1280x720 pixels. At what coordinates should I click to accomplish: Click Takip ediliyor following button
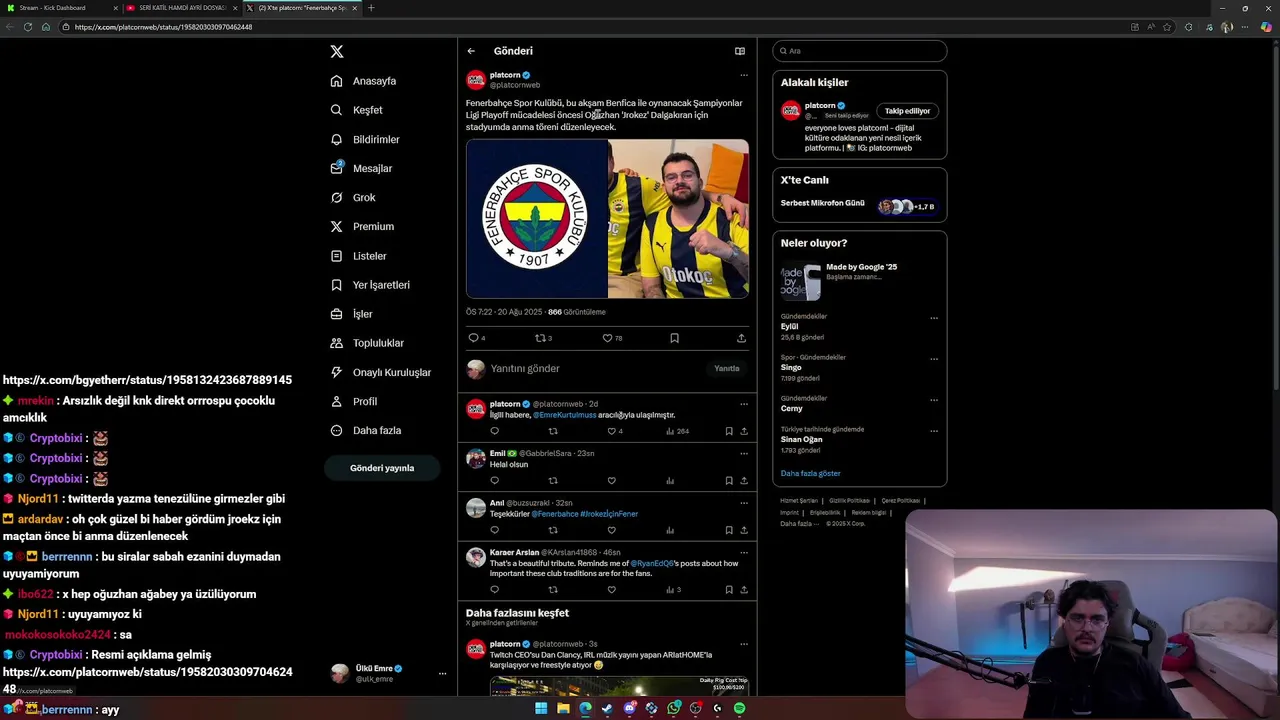(x=908, y=111)
